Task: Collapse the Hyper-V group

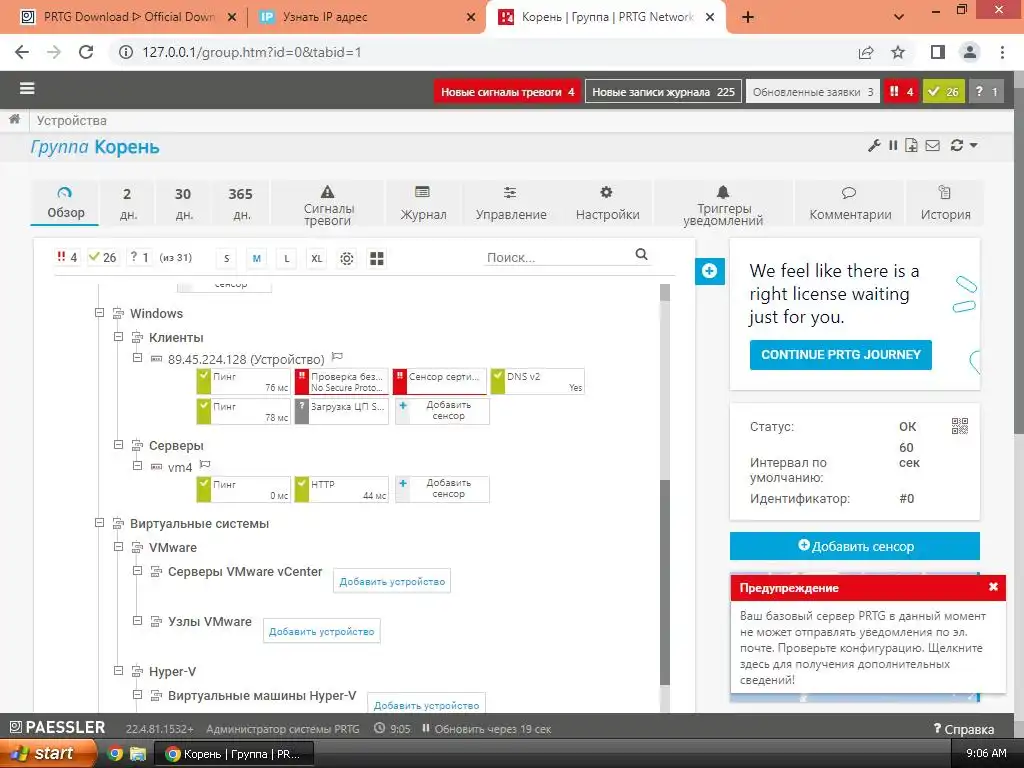Action: (x=118, y=671)
